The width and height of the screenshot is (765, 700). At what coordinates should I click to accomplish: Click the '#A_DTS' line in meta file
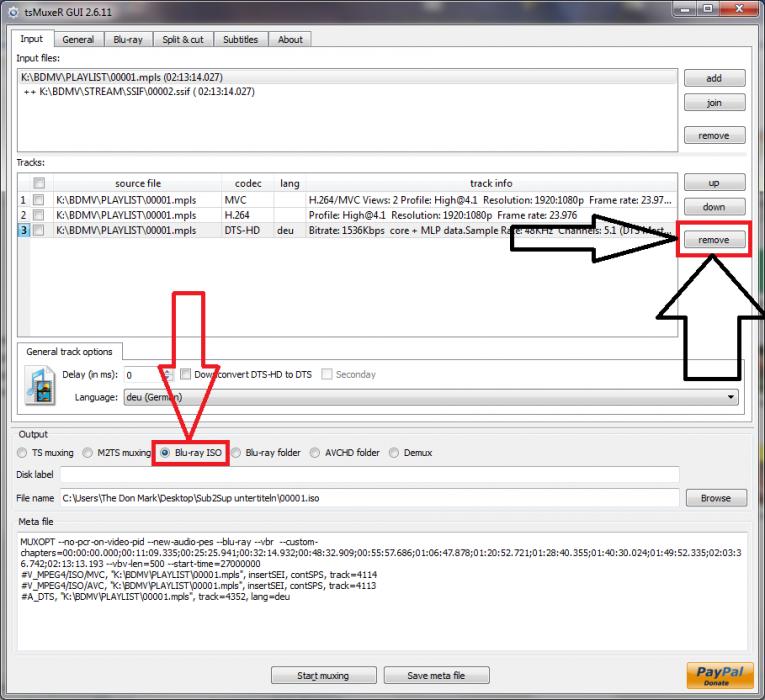pyautogui.click(x=156, y=597)
